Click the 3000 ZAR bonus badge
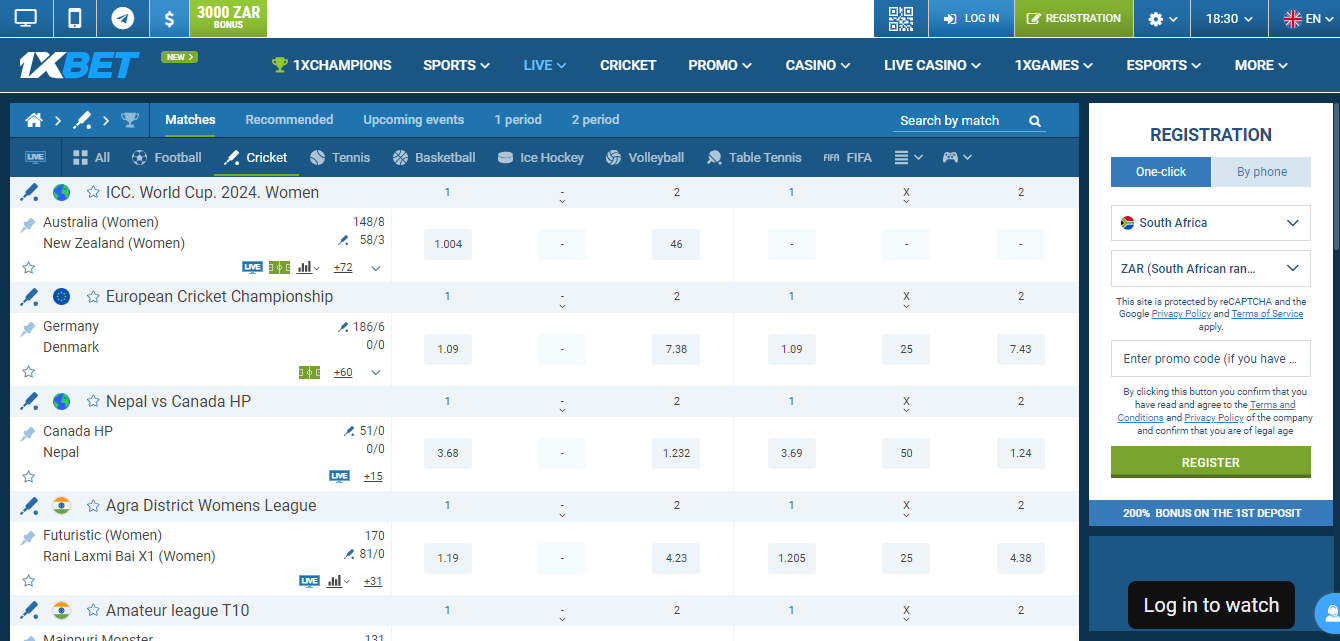Screen dimensions: 1340x641 [x=228, y=18]
